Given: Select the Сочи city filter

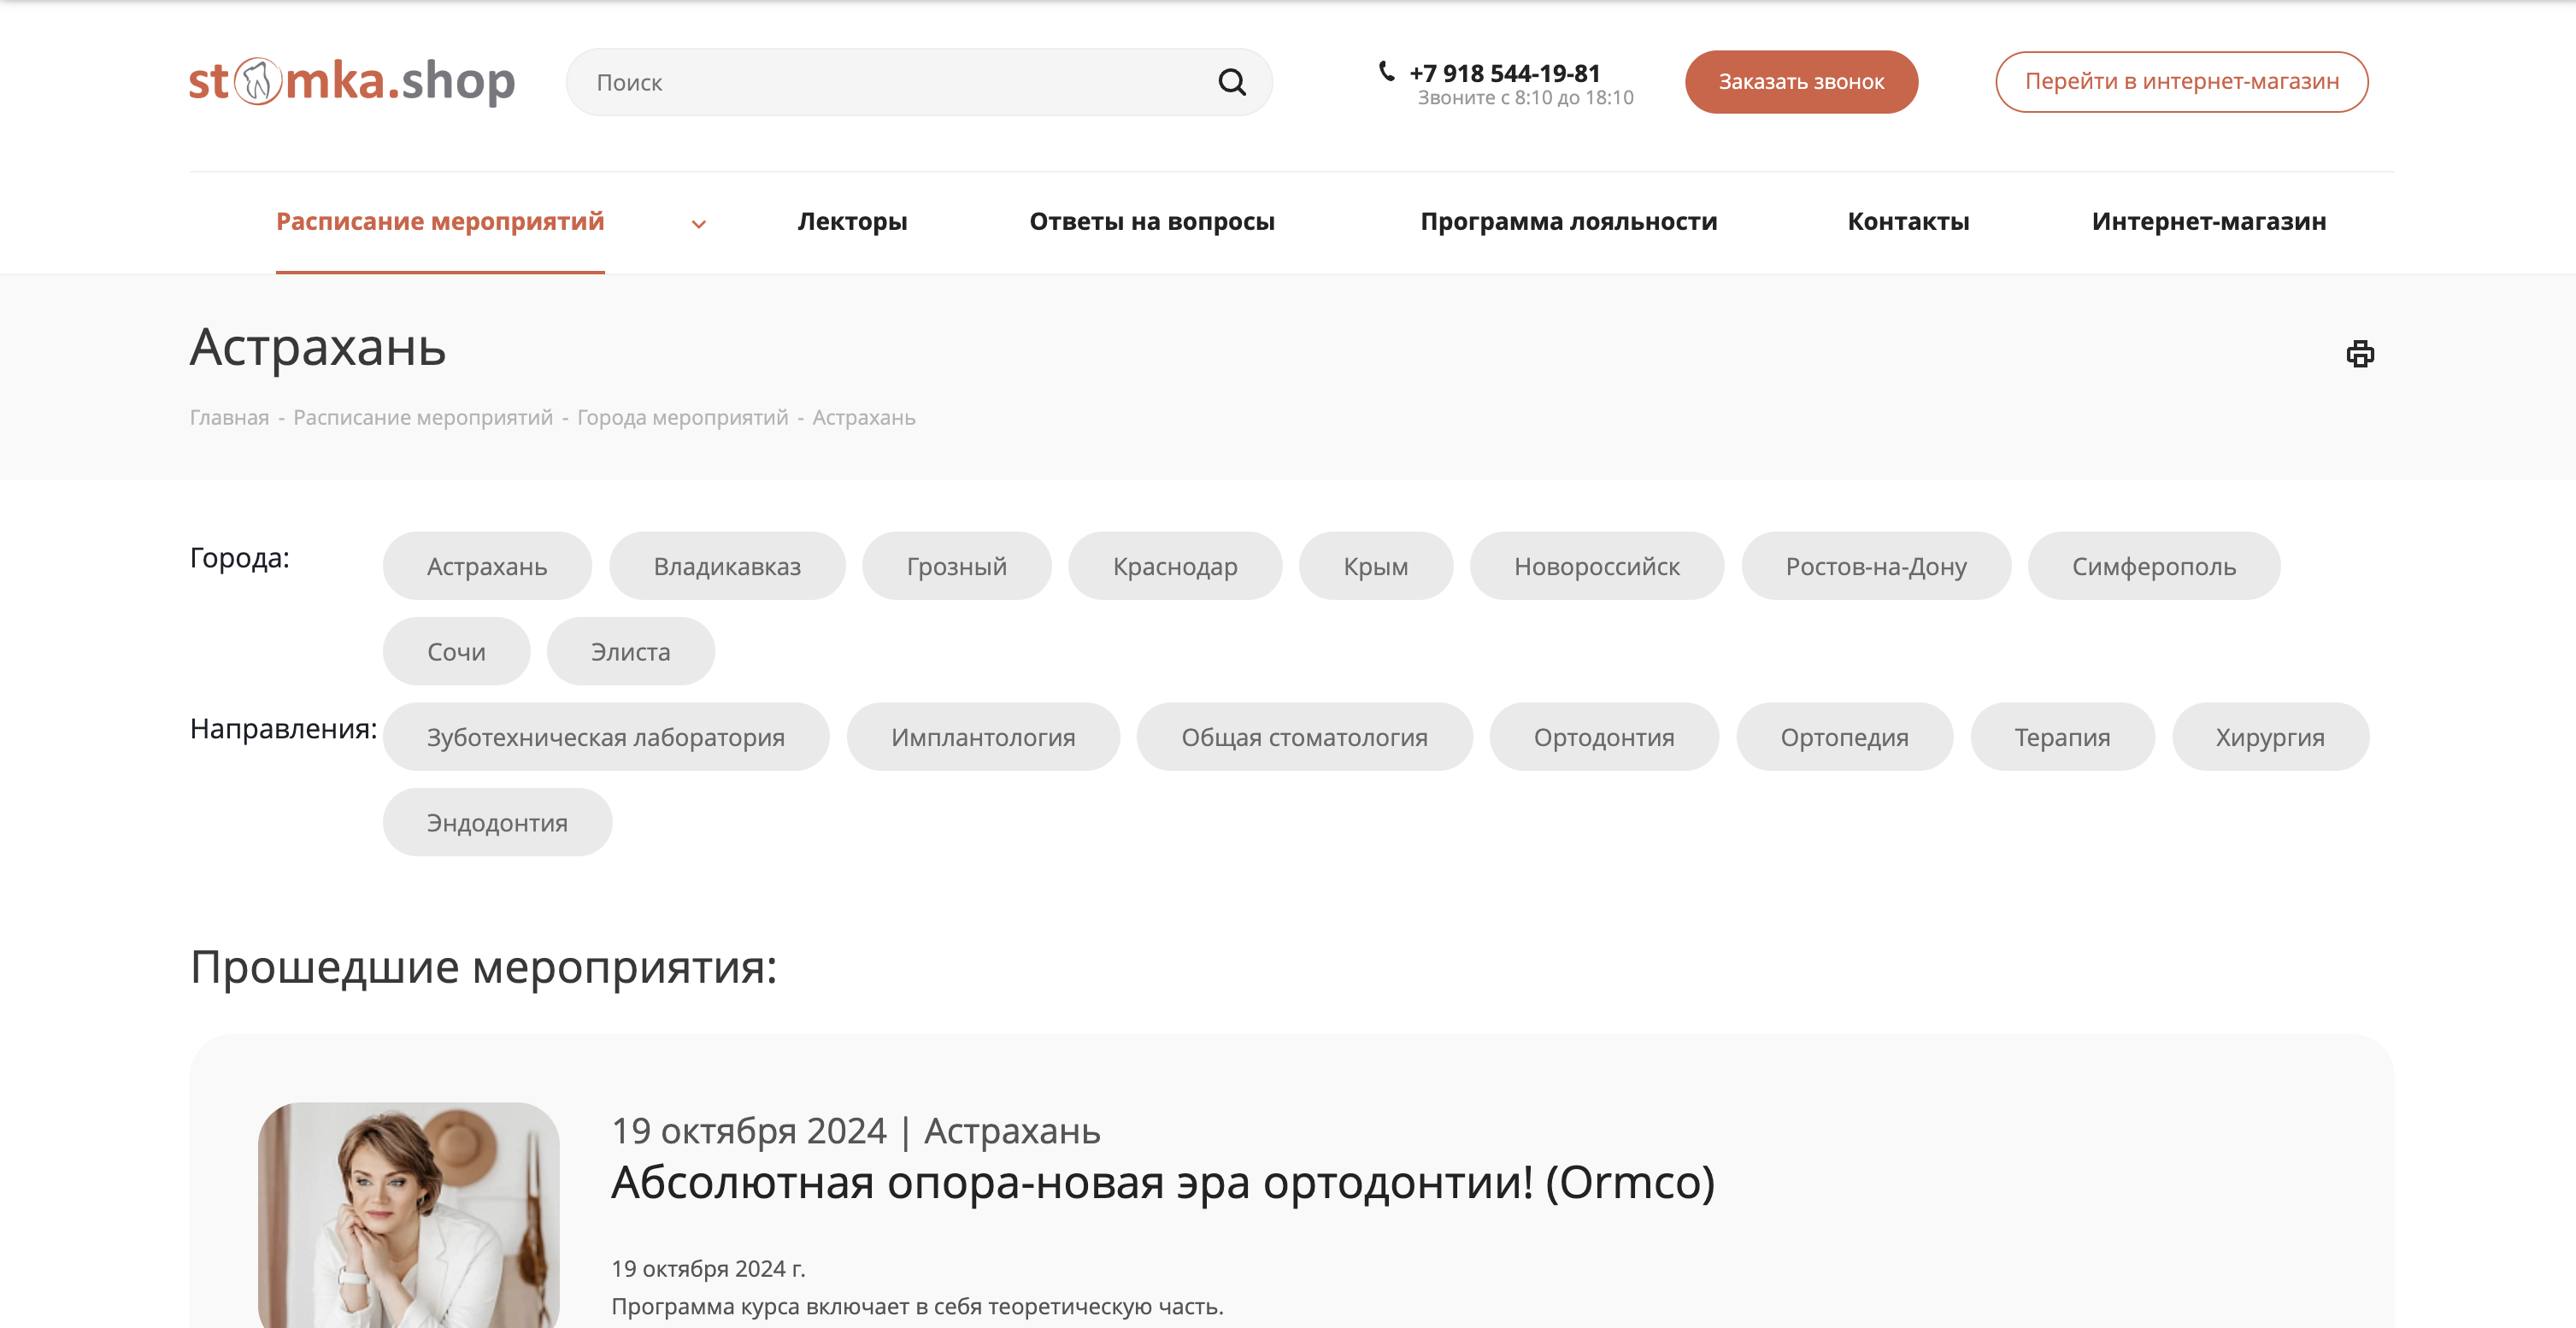Looking at the screenshot, I should (456, 651).
